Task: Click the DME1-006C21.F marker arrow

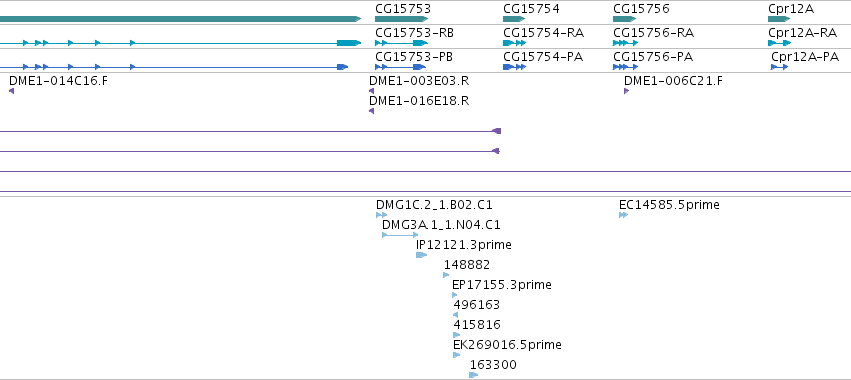Action: pos(626,91)
